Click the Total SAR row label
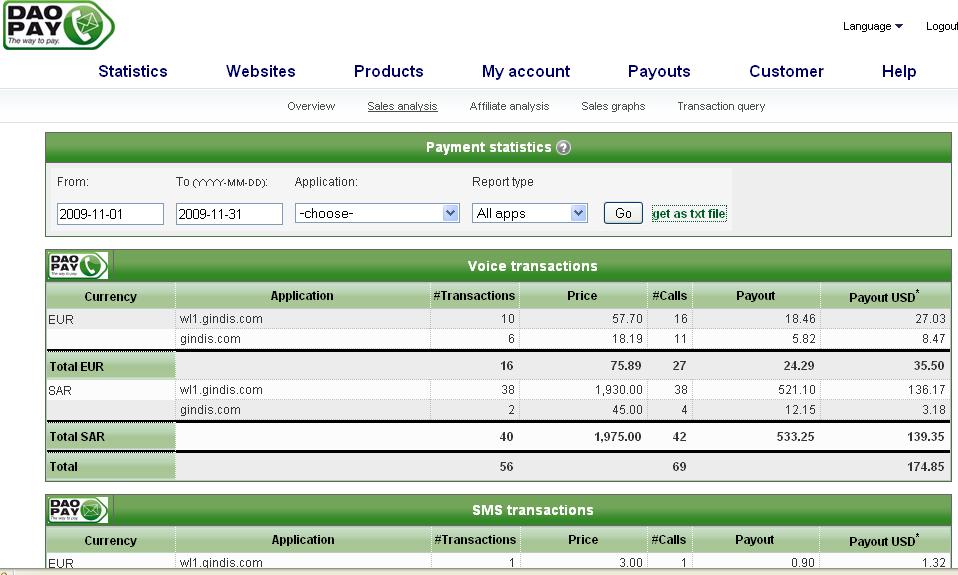 (77, 437)
